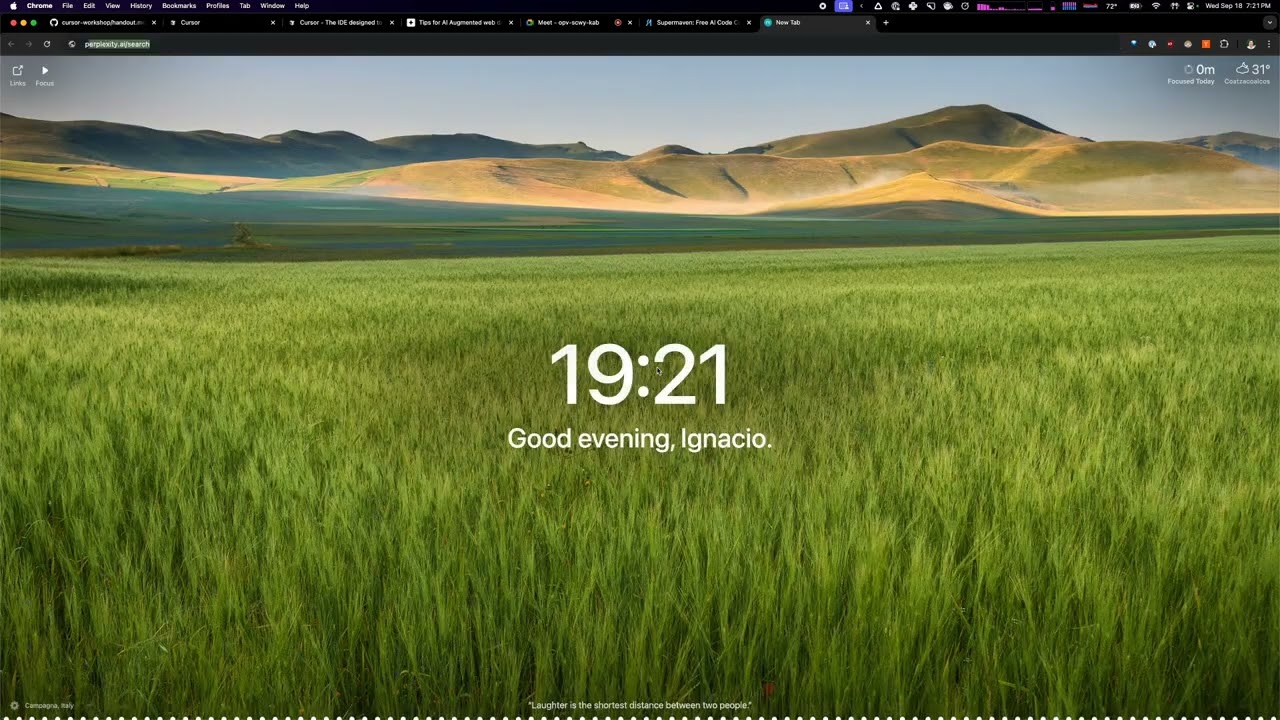The width and height of the screenshot is (1280, 720).
Task: Switch to cursor-workshop/handout GitHub tab
Action: tap(103, 22)
